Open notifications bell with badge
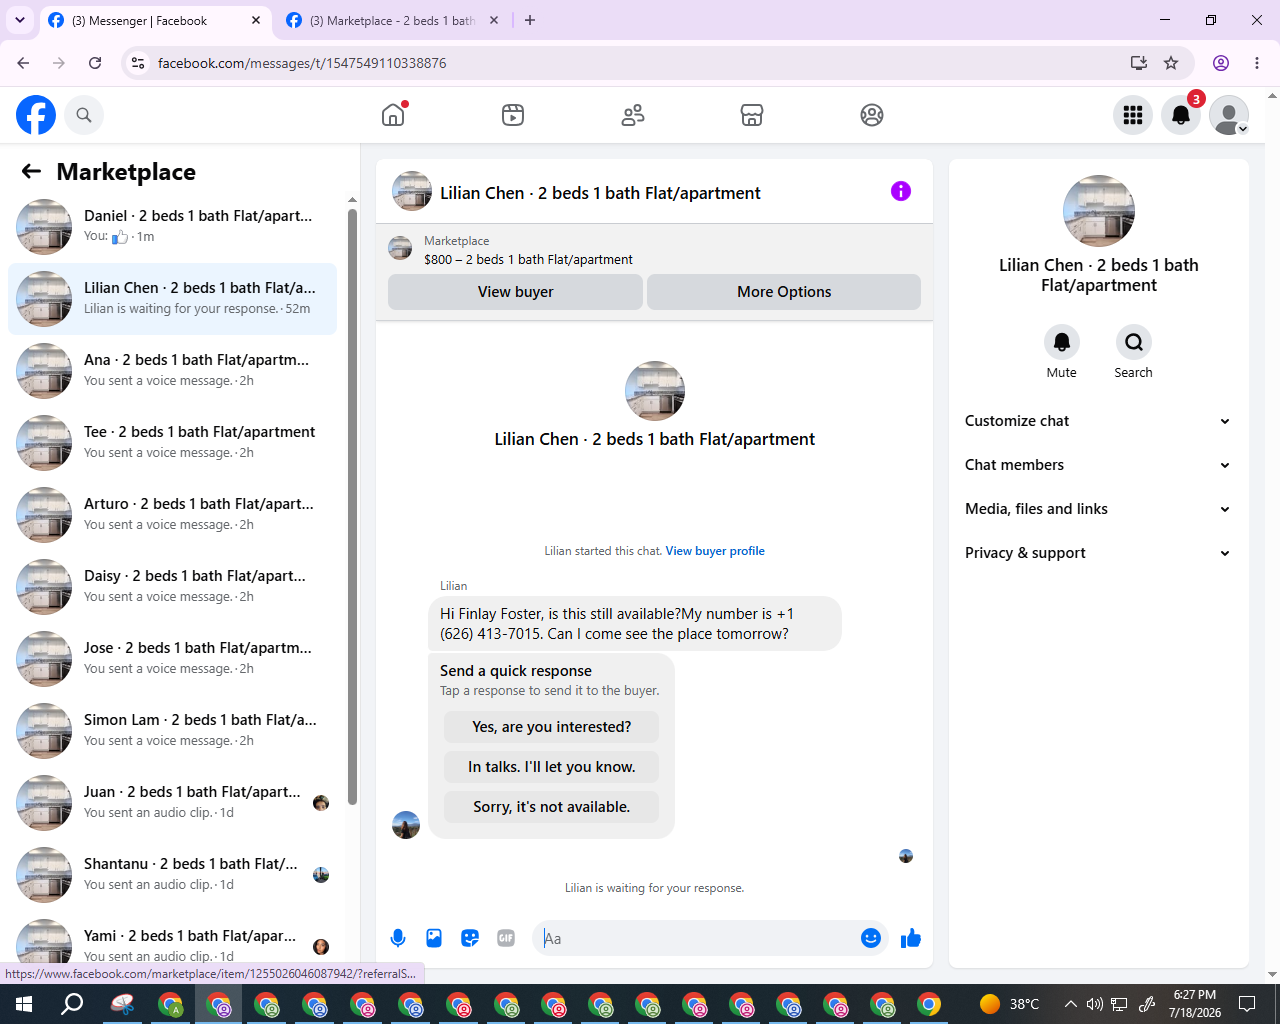 1181,115
